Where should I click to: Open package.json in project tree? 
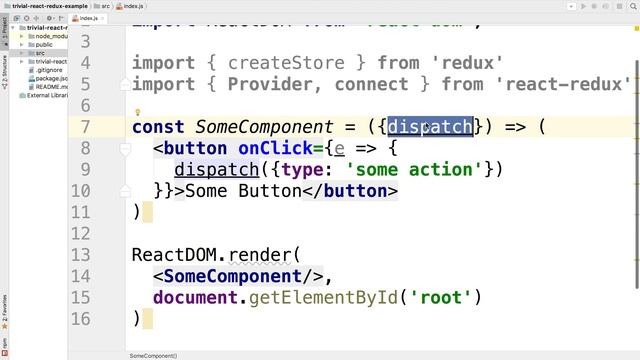point(48,78)
